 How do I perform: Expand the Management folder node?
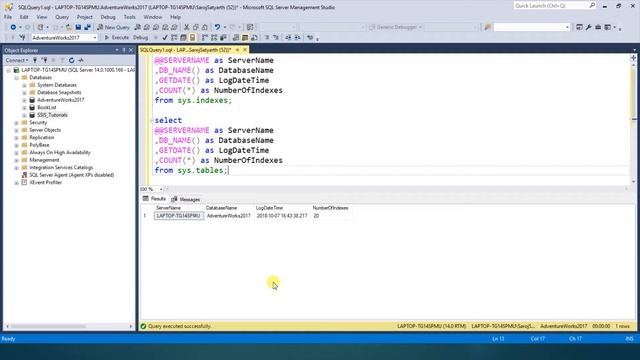[x=16, y=160]
